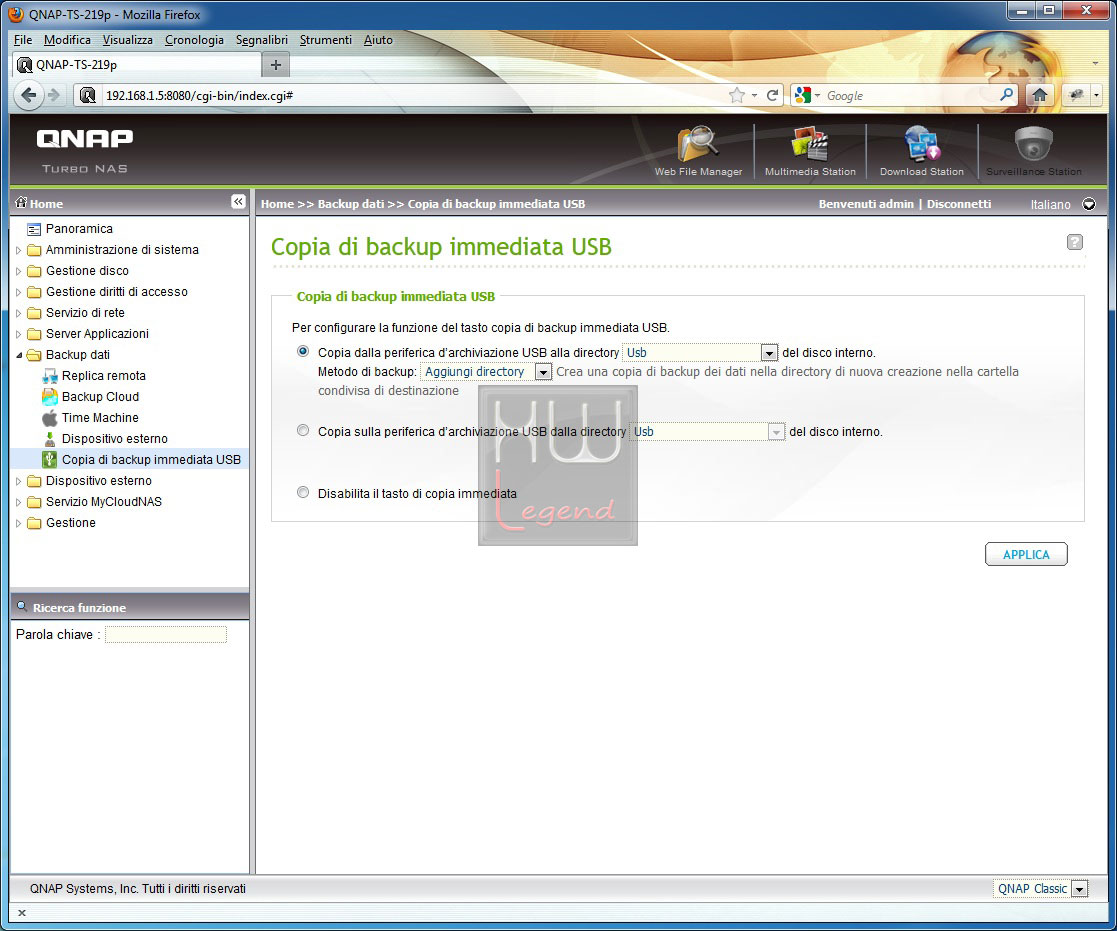Click the Google search magnifier icon
The image size is (1117, 931).
(x=1007, y=95)
